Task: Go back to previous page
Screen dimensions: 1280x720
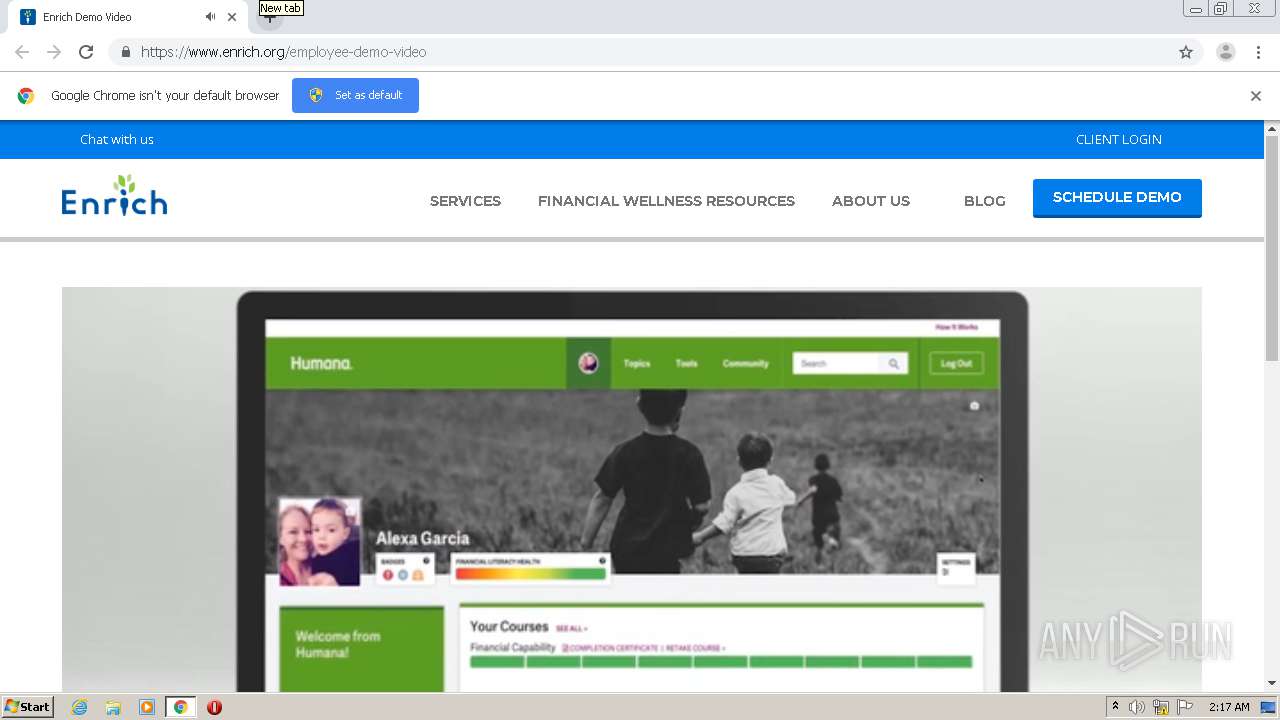Action: [x=22, y=52]
